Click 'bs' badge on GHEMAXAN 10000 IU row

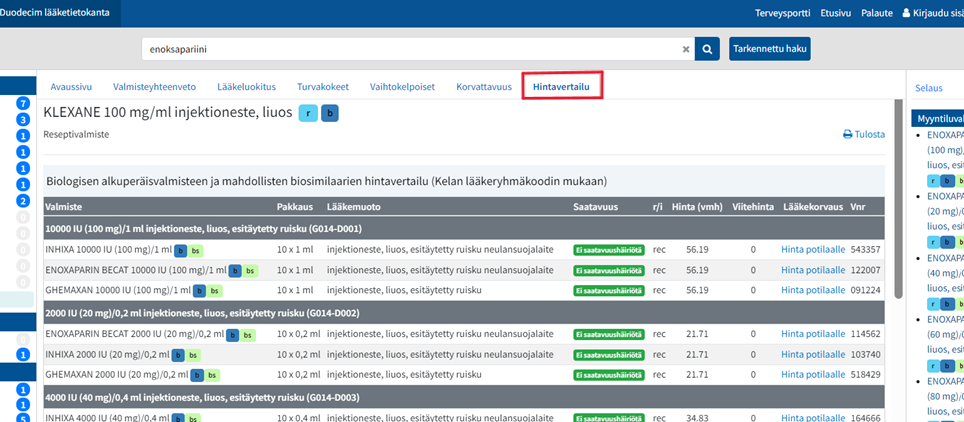[215, 290]
